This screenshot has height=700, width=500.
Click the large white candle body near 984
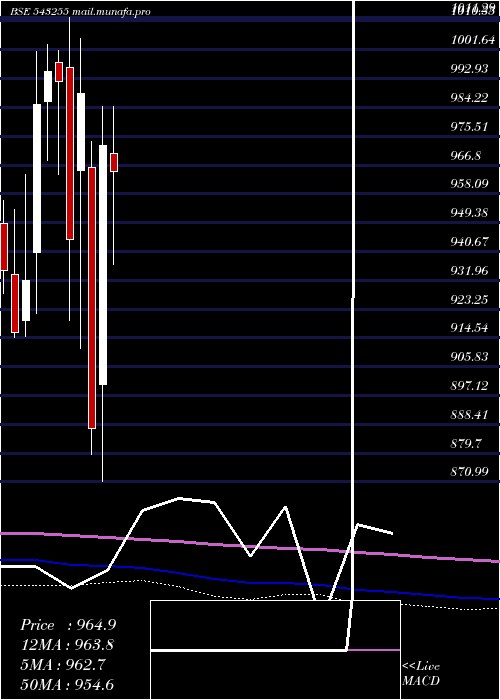[37, 179]
